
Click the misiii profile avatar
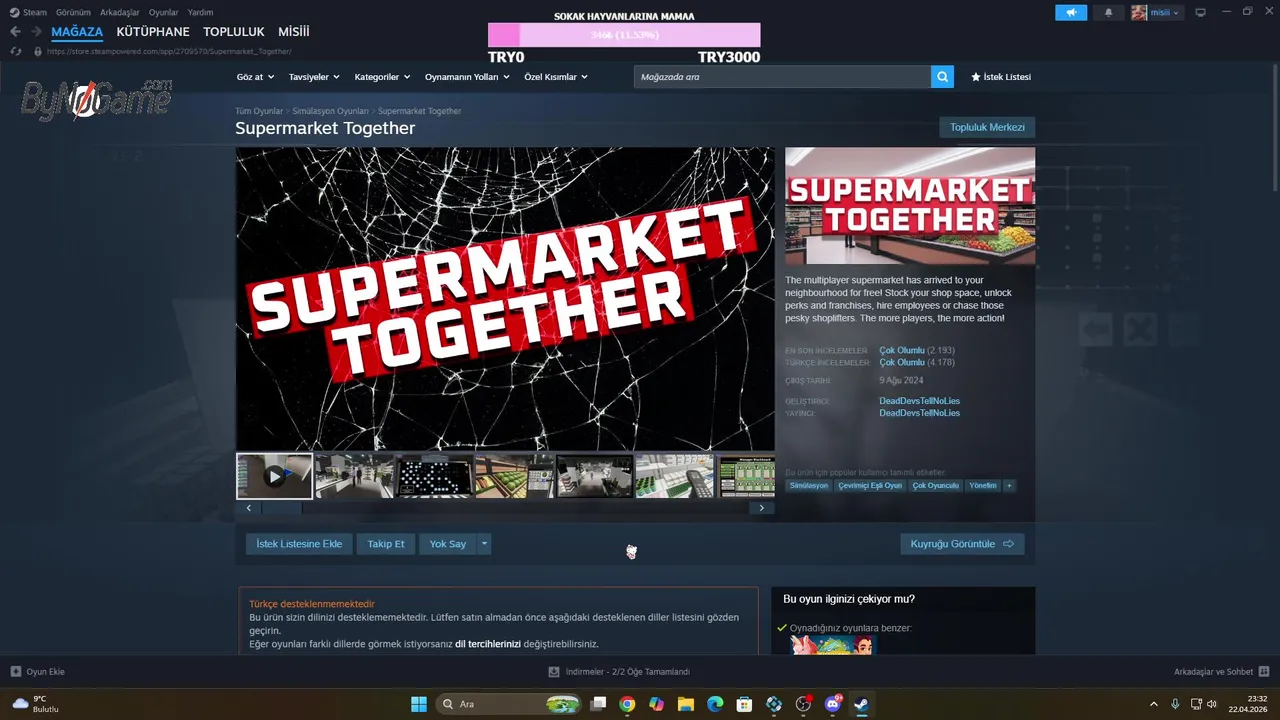[x=1139, y=13]
